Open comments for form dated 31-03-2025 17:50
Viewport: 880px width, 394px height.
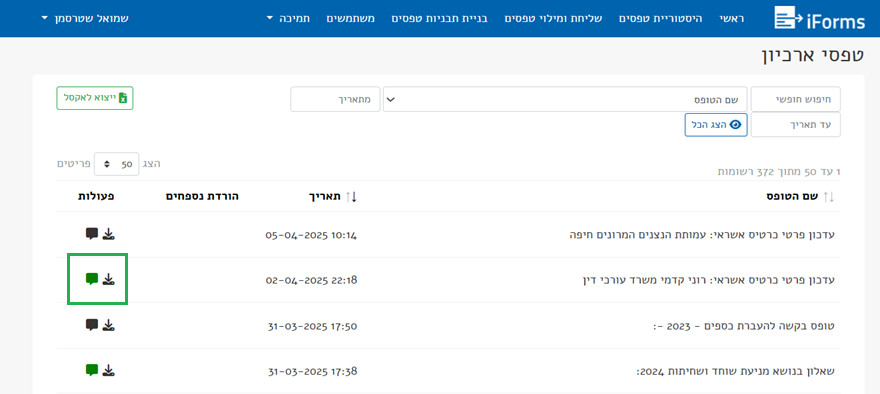[x=92, y=324]
